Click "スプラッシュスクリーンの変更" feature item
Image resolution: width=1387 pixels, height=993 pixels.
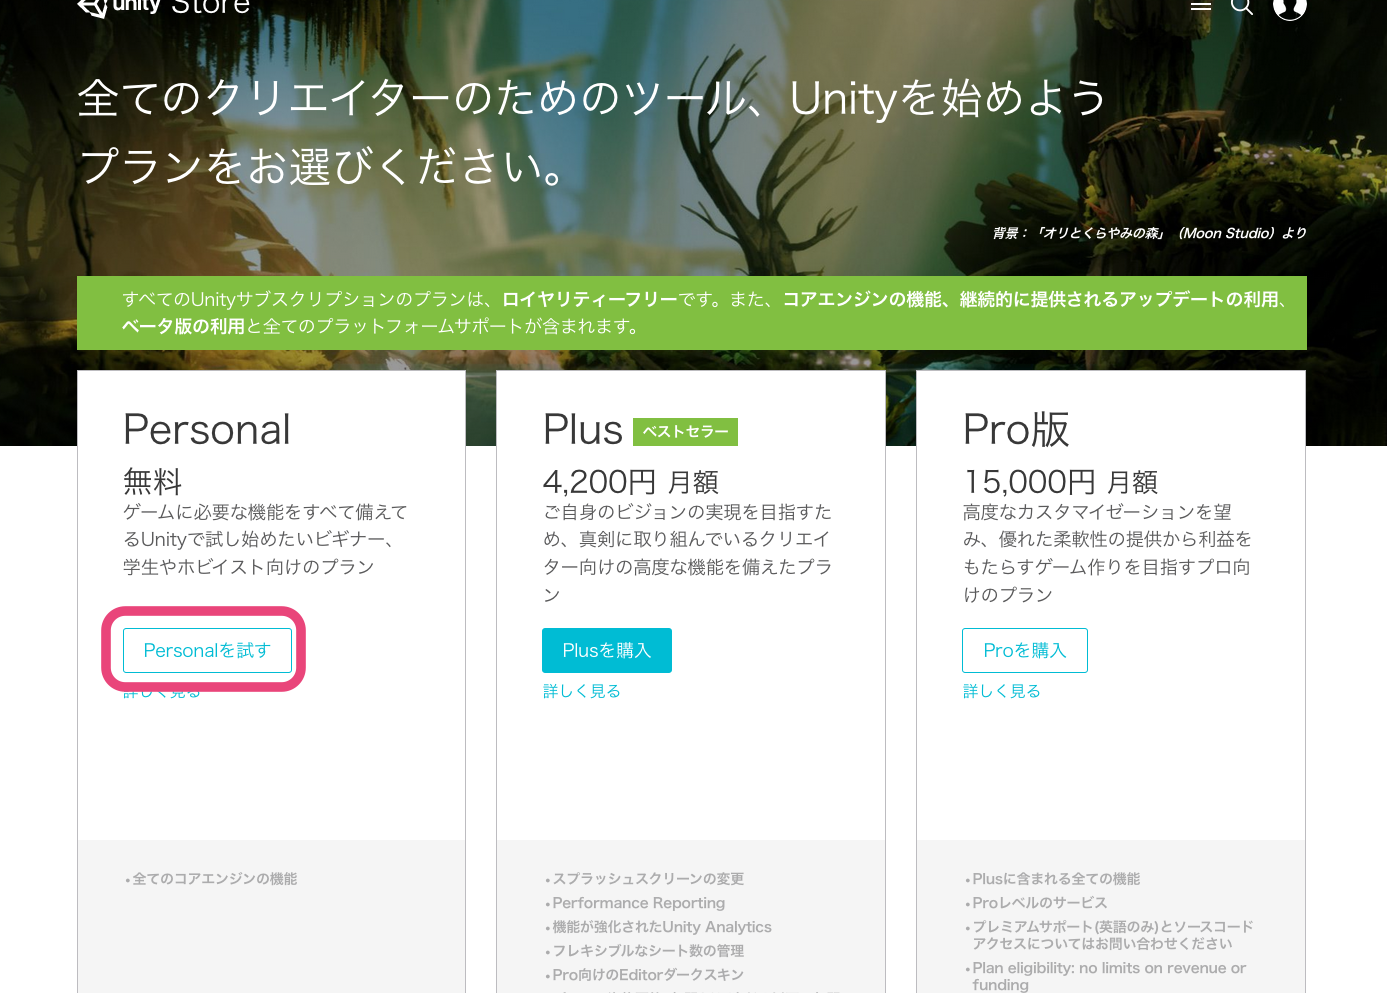(x=648, y=879)
